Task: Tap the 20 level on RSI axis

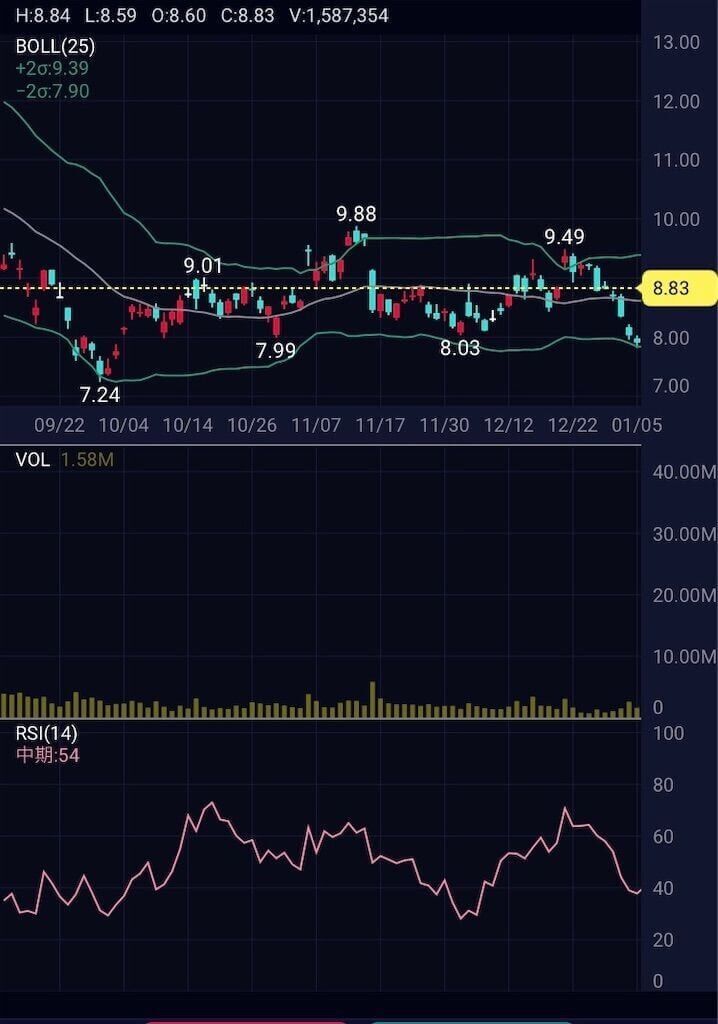Action: pyautogui.click(x=663, y=940)
